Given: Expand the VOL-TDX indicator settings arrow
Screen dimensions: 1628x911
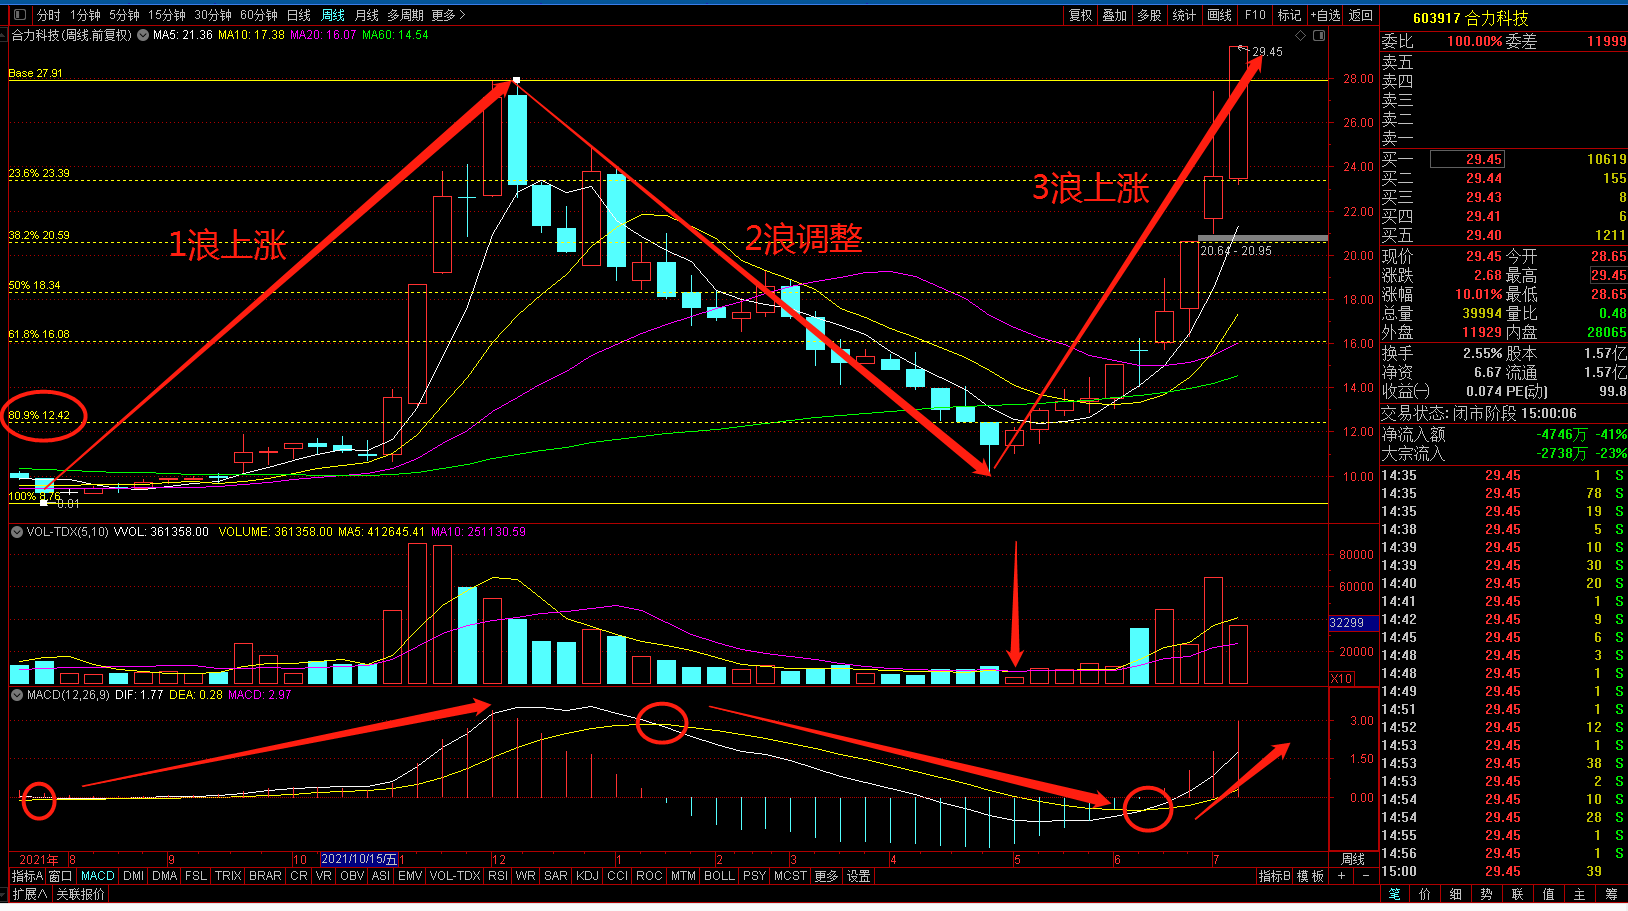Looking at the screenshot, I should (x=17, y=532).
